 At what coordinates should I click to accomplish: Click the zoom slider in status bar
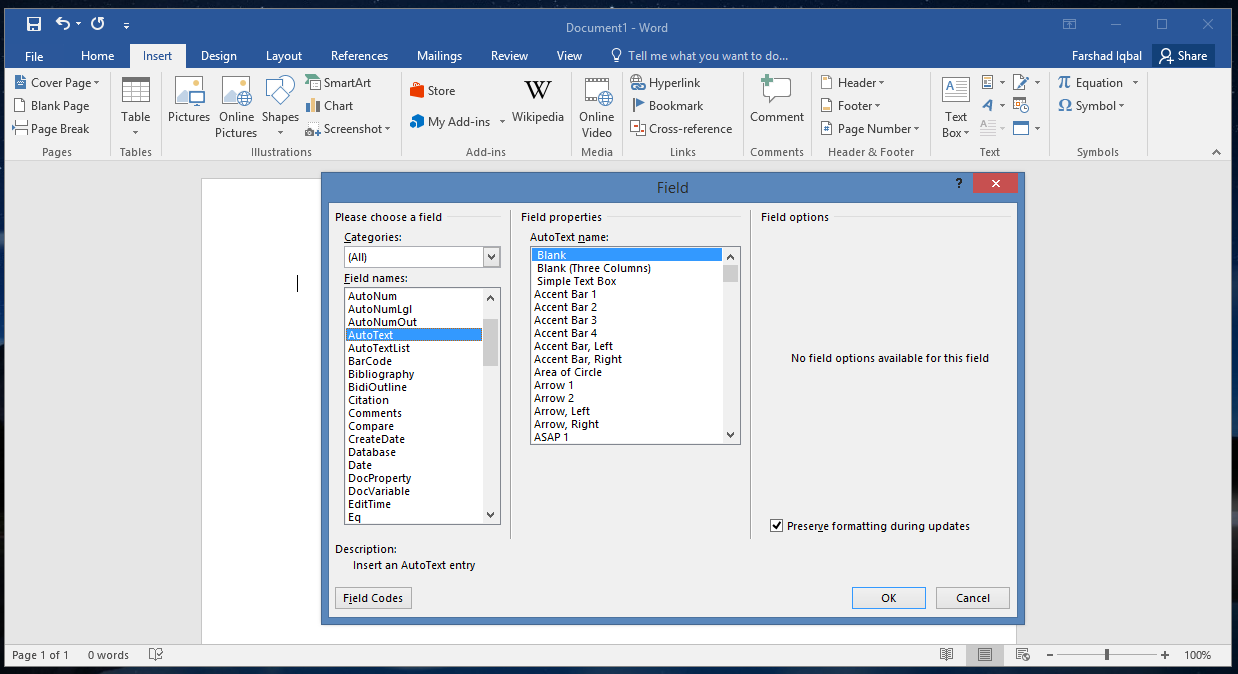pos(1106,655)
